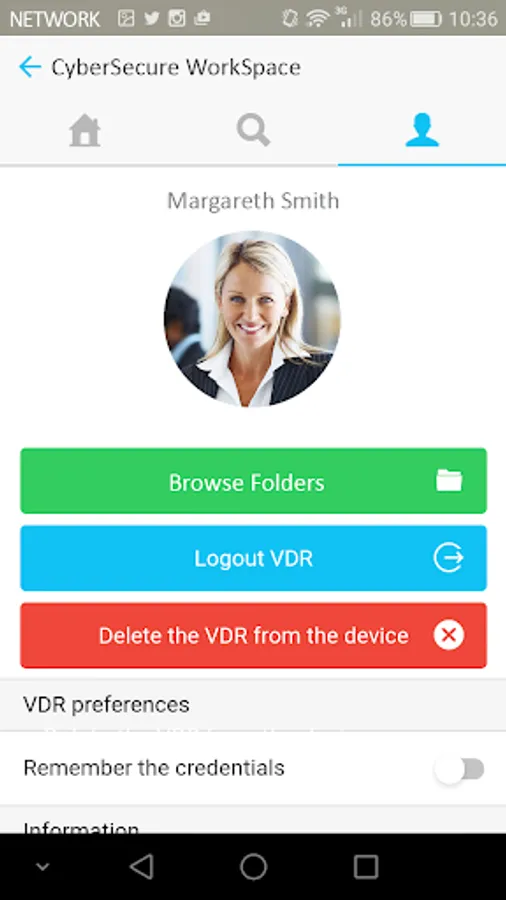Tap the Margareth Smith name label
Viewport: 506px width, 900px height.
coord(253,201)
